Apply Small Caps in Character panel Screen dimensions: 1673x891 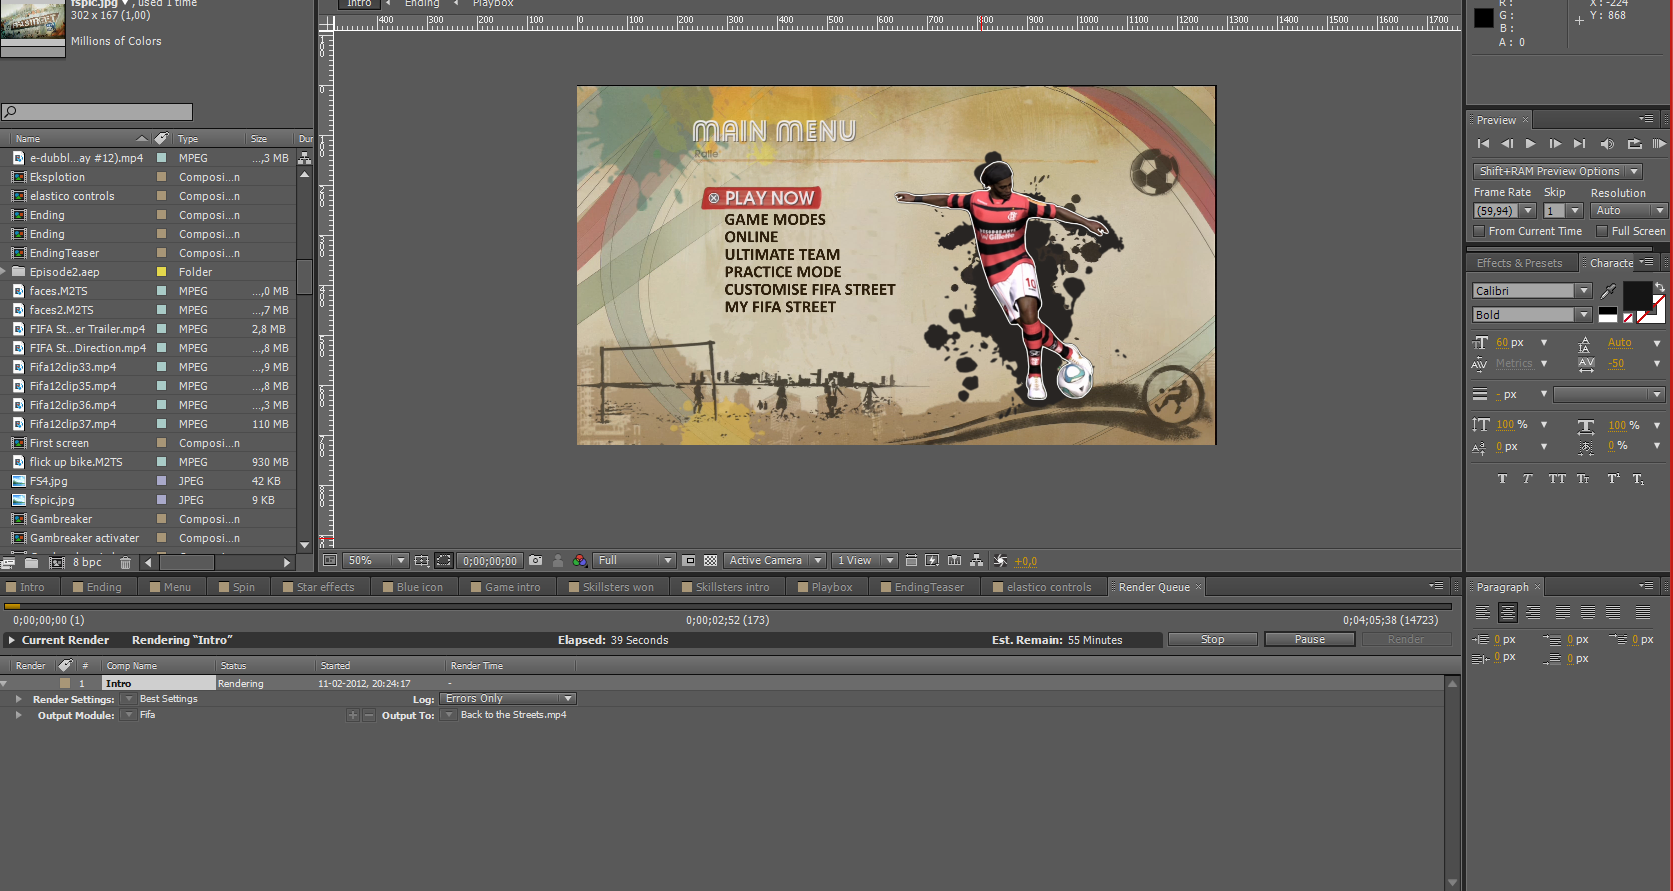1583,479
